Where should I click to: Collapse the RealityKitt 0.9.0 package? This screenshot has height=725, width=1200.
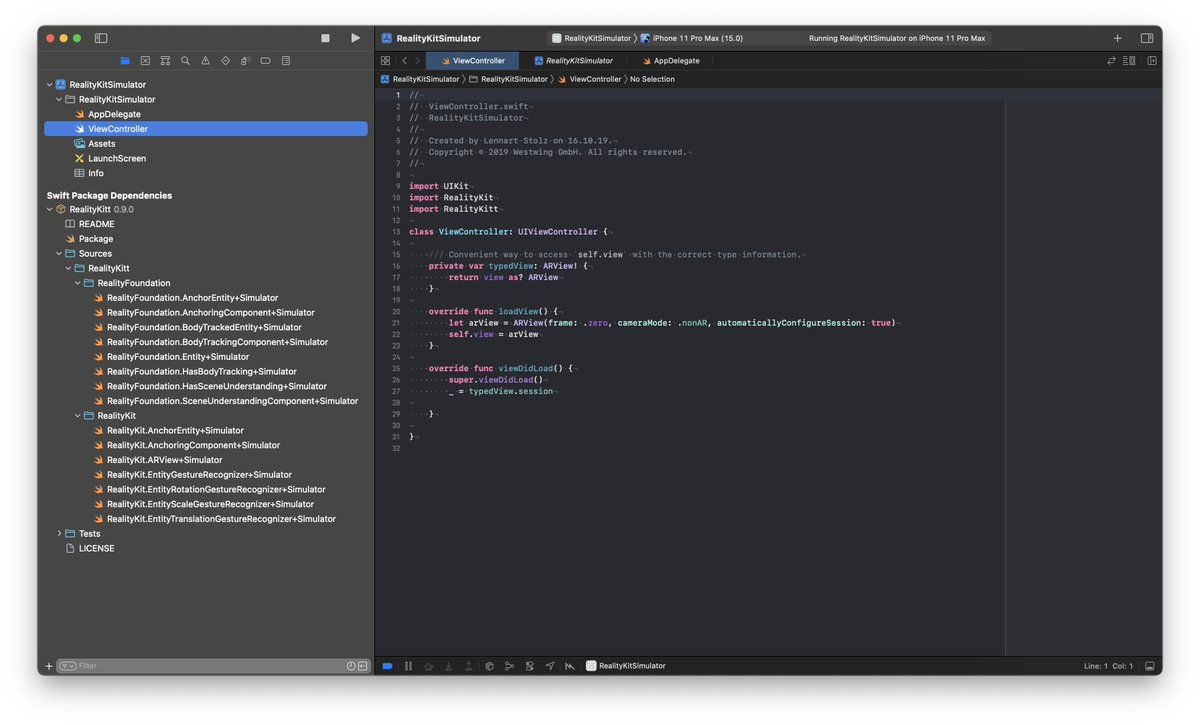point(49,210)
